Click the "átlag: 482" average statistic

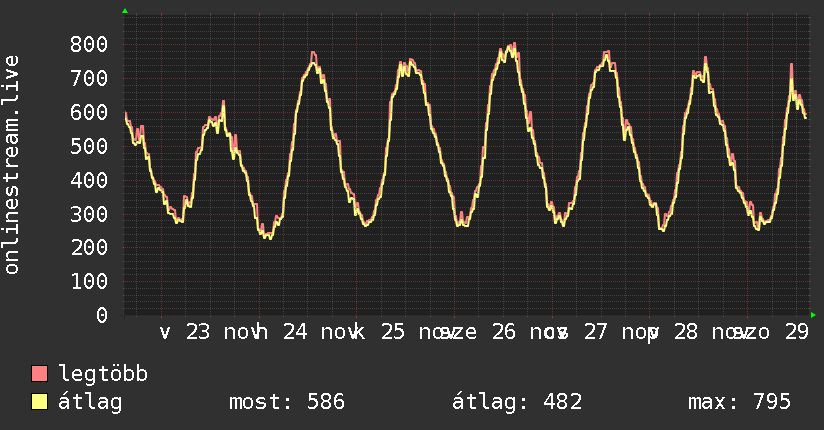517,403
